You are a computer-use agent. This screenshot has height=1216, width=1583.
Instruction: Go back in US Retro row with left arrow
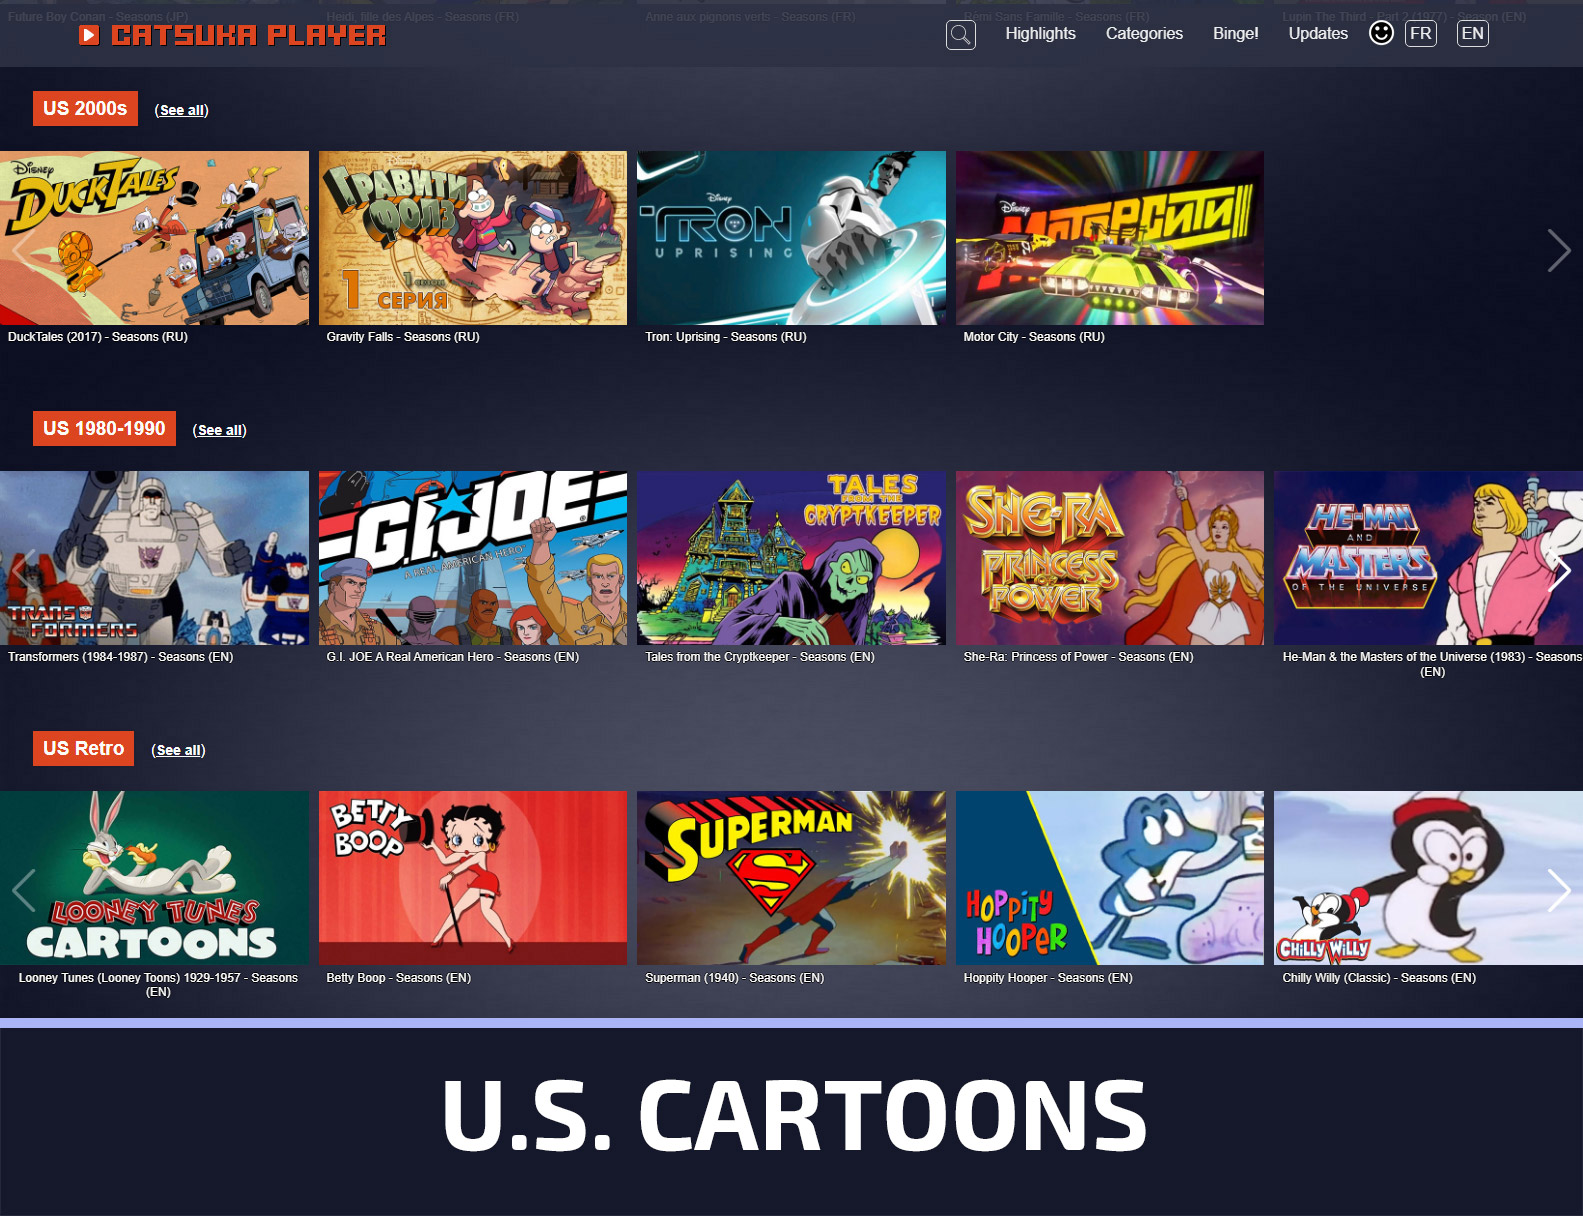(x=23, y=890)
